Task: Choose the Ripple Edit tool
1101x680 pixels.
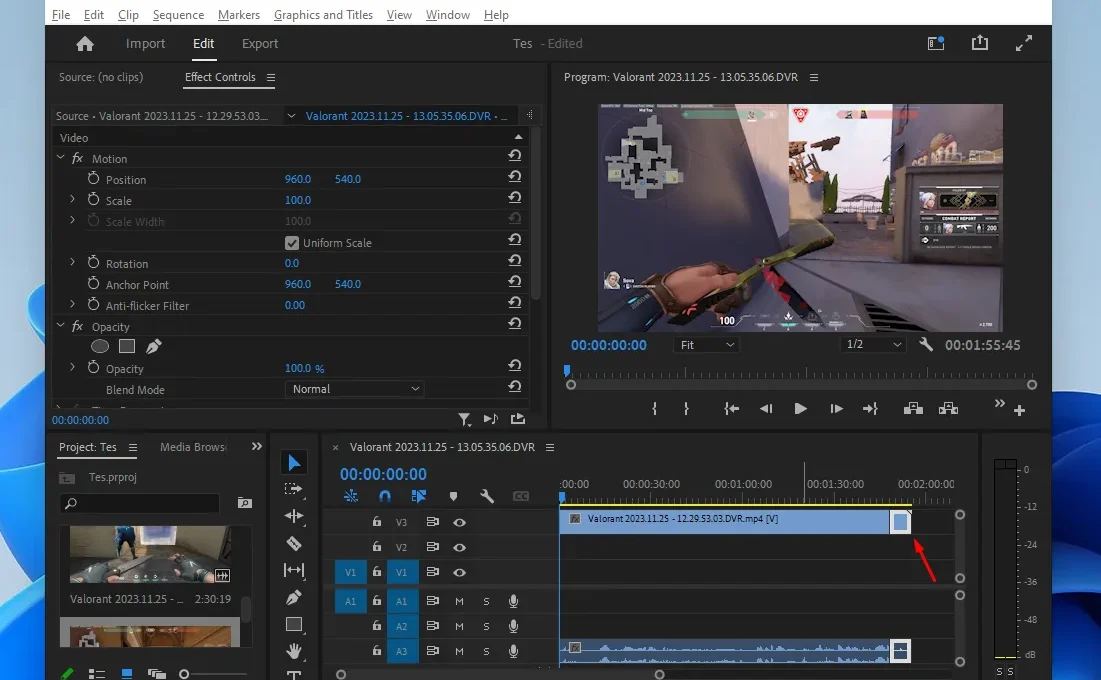Action: point(294,516)
